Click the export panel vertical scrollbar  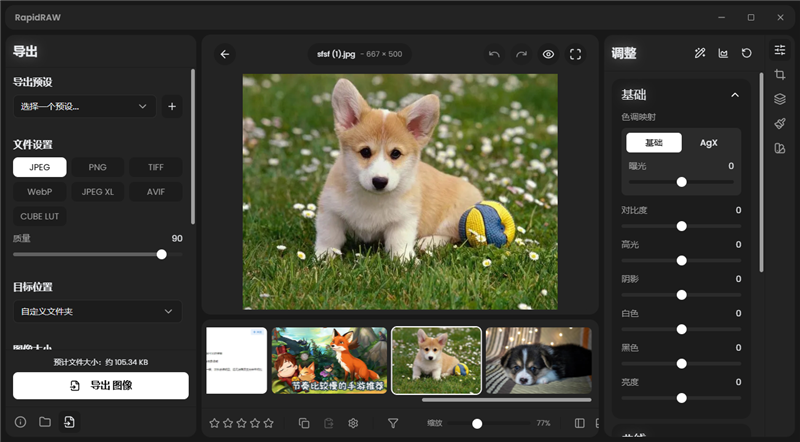tap(192, 146)
